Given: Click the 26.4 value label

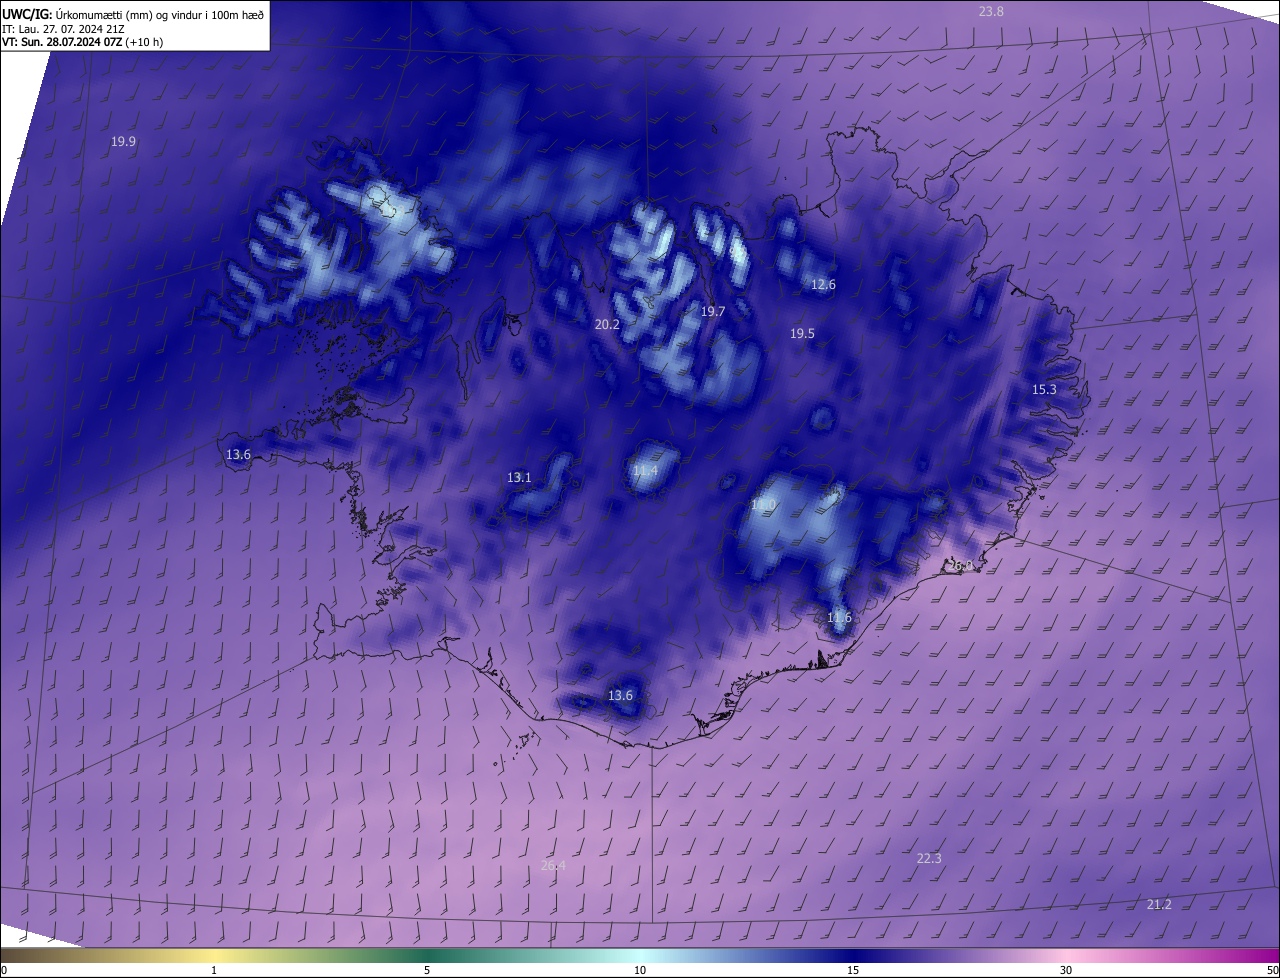Looking at the screenshot, I should pos(553,866).
